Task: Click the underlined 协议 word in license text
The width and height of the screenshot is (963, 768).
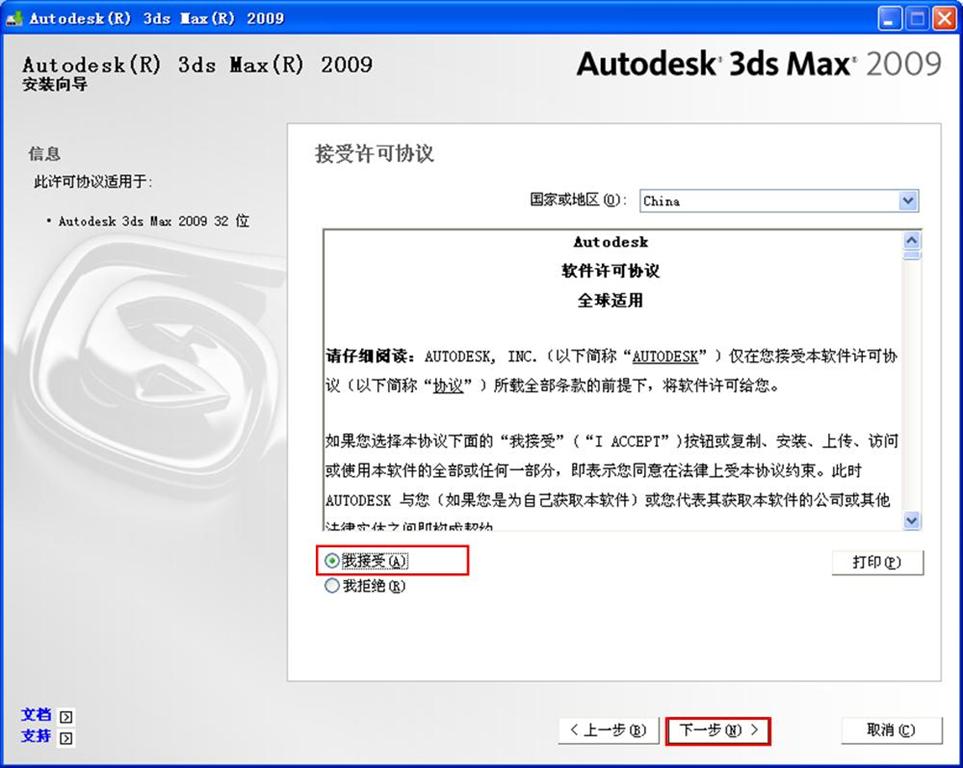Action: click(x=448, y=386)
